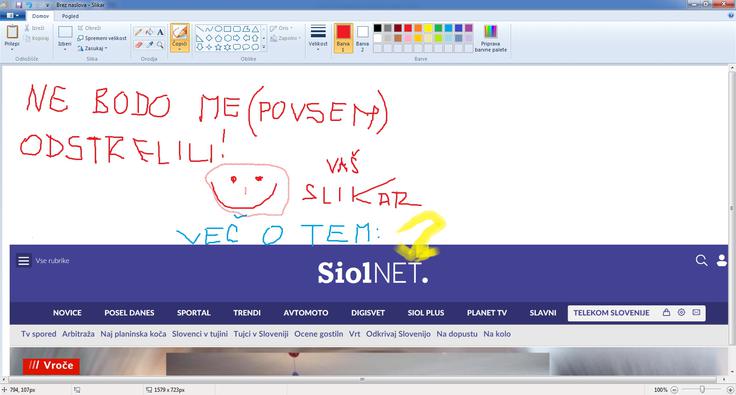Click the Izreži cut button

point(35,28)
